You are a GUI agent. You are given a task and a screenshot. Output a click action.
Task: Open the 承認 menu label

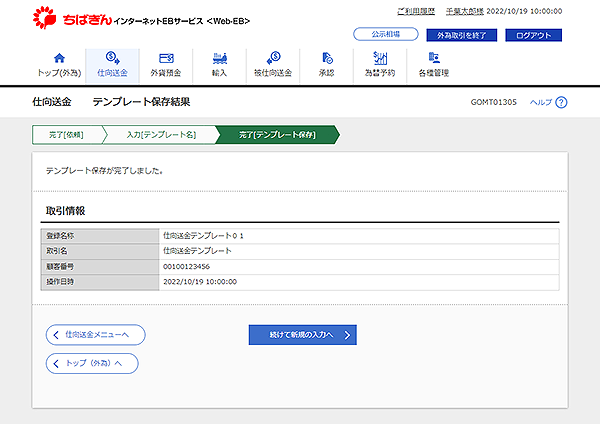point(326,73)
